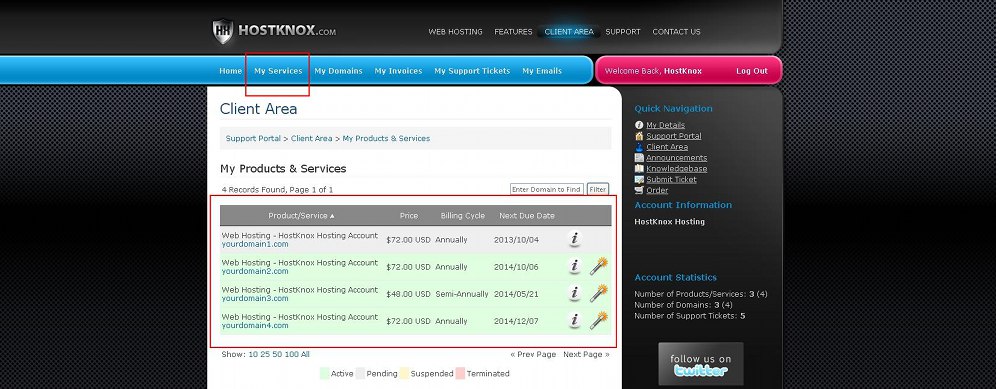Click the Client Area user icon
This screenshot has height=389, width=996.
click(x=639, y=147)
